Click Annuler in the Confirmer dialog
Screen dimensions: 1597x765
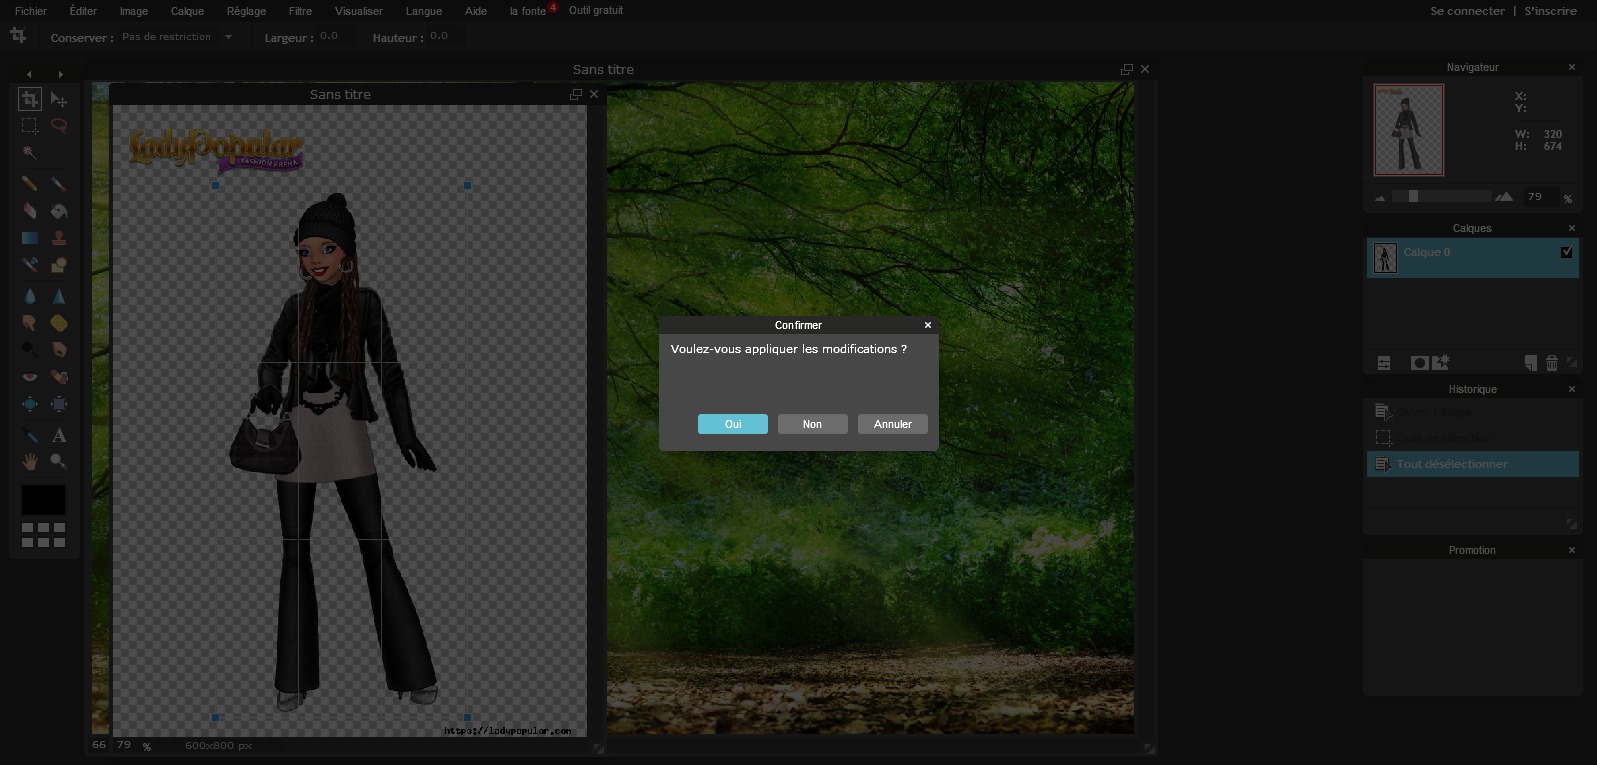[x=892, y=424]
